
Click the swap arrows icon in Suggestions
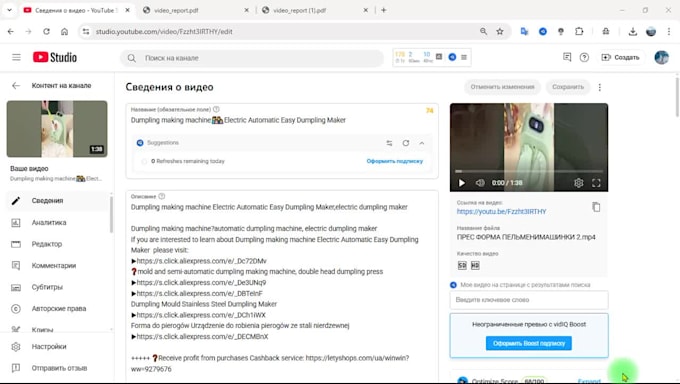tap(389, 143)
